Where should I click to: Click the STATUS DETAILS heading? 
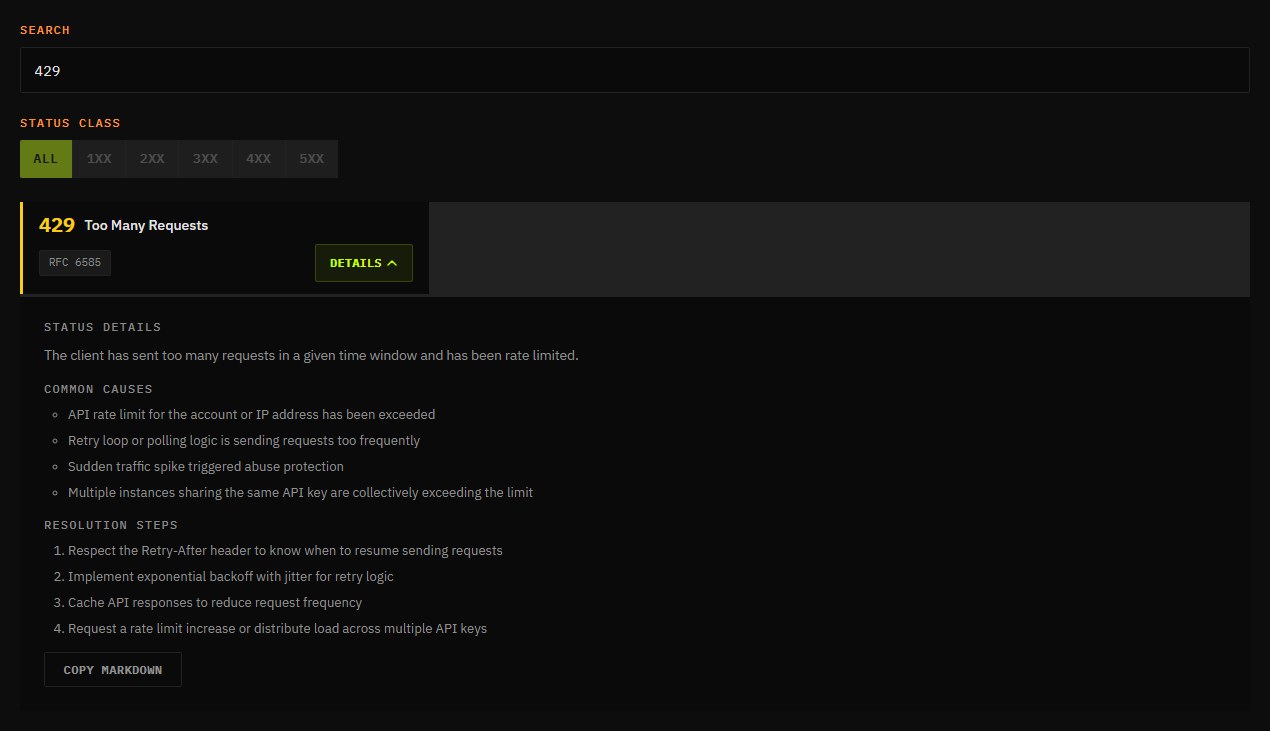point(102,327)
